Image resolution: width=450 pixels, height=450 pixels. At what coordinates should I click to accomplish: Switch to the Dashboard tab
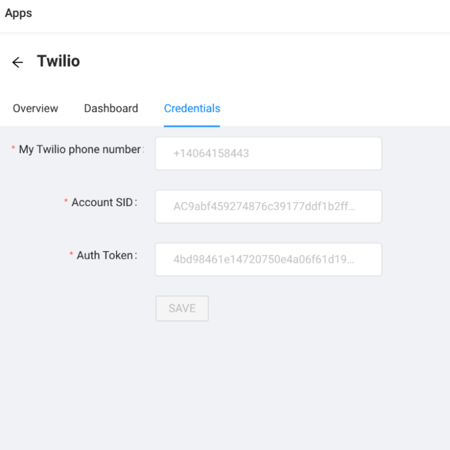tap(111, 108)
